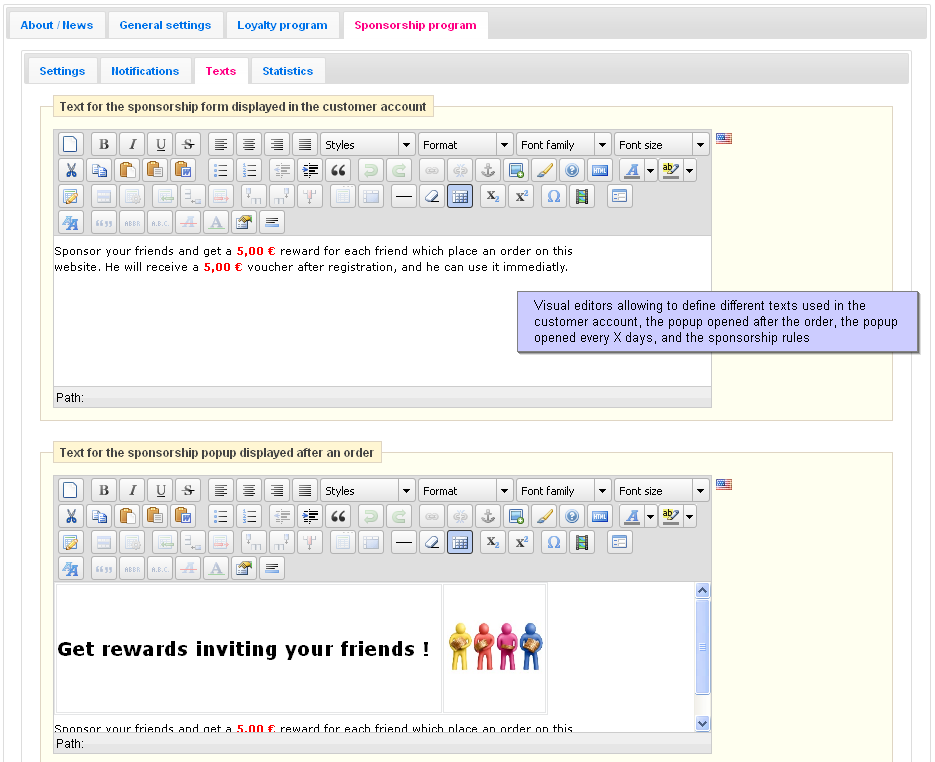Toggle Bold in the customer account editor

pos(104,144)
